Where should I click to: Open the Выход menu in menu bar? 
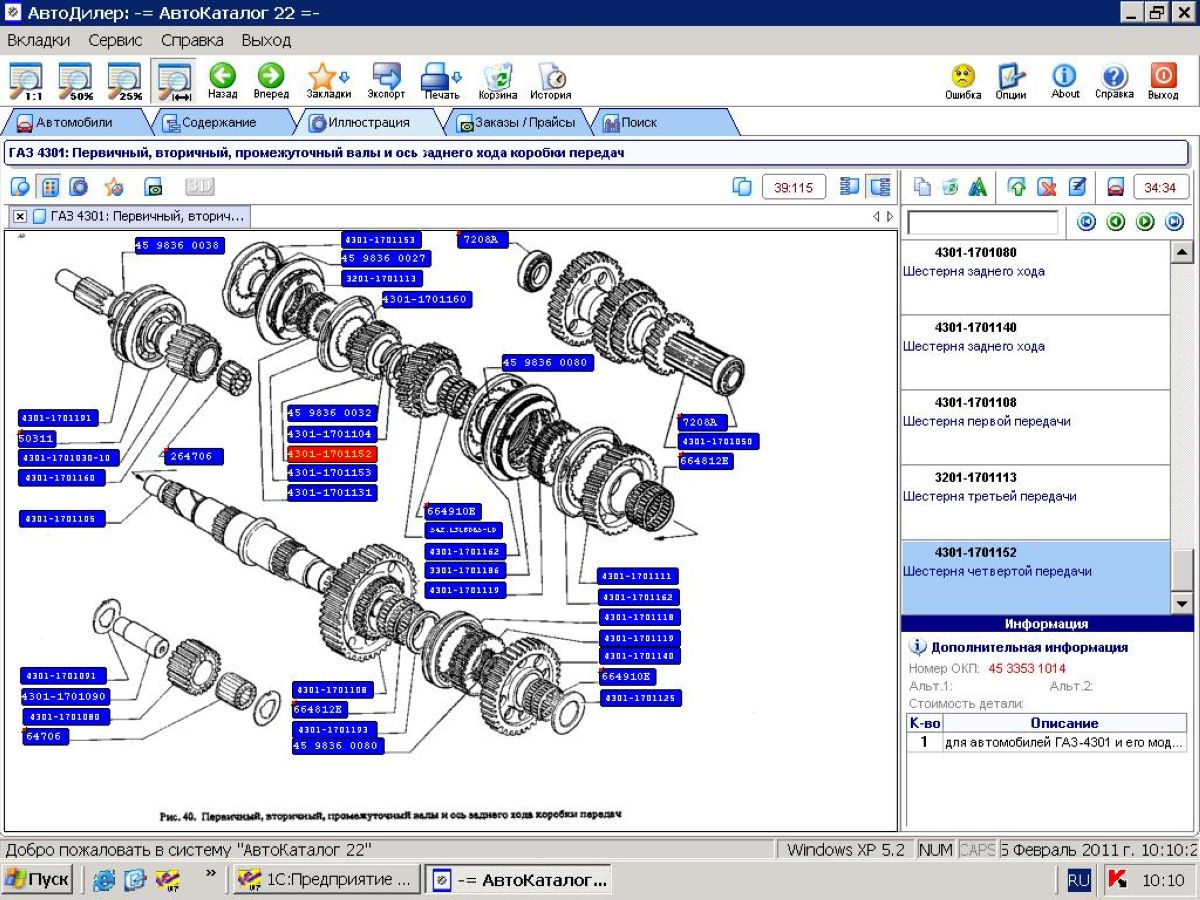266,40
